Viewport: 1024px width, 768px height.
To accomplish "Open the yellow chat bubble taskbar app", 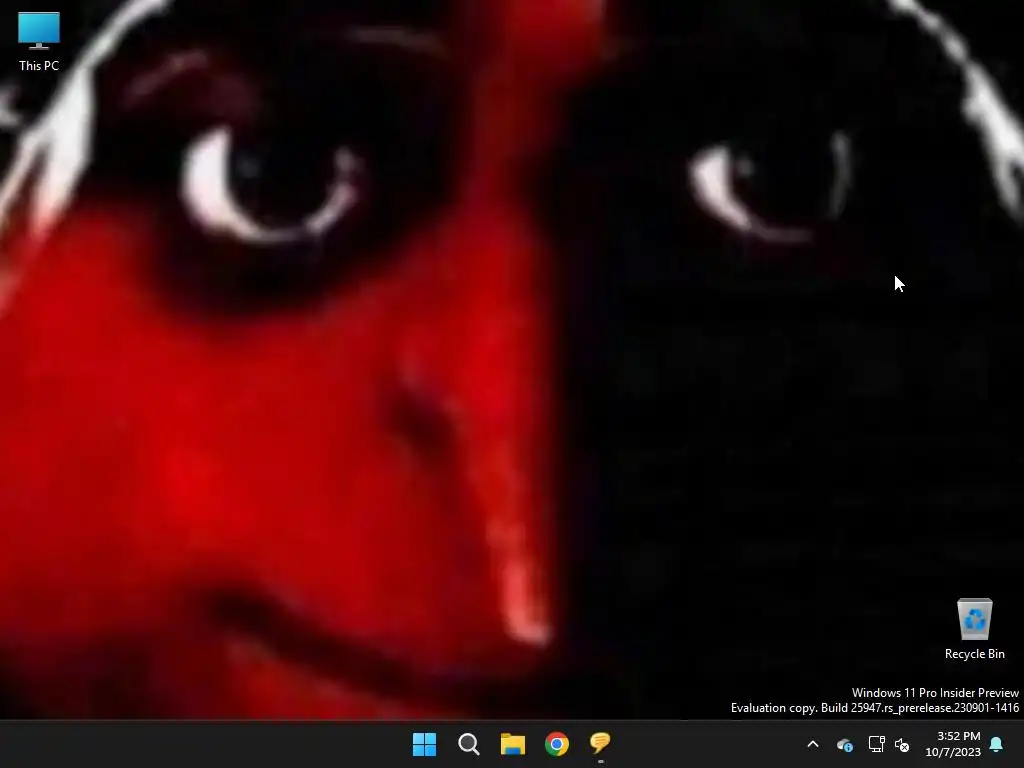I will pos(600,743).
